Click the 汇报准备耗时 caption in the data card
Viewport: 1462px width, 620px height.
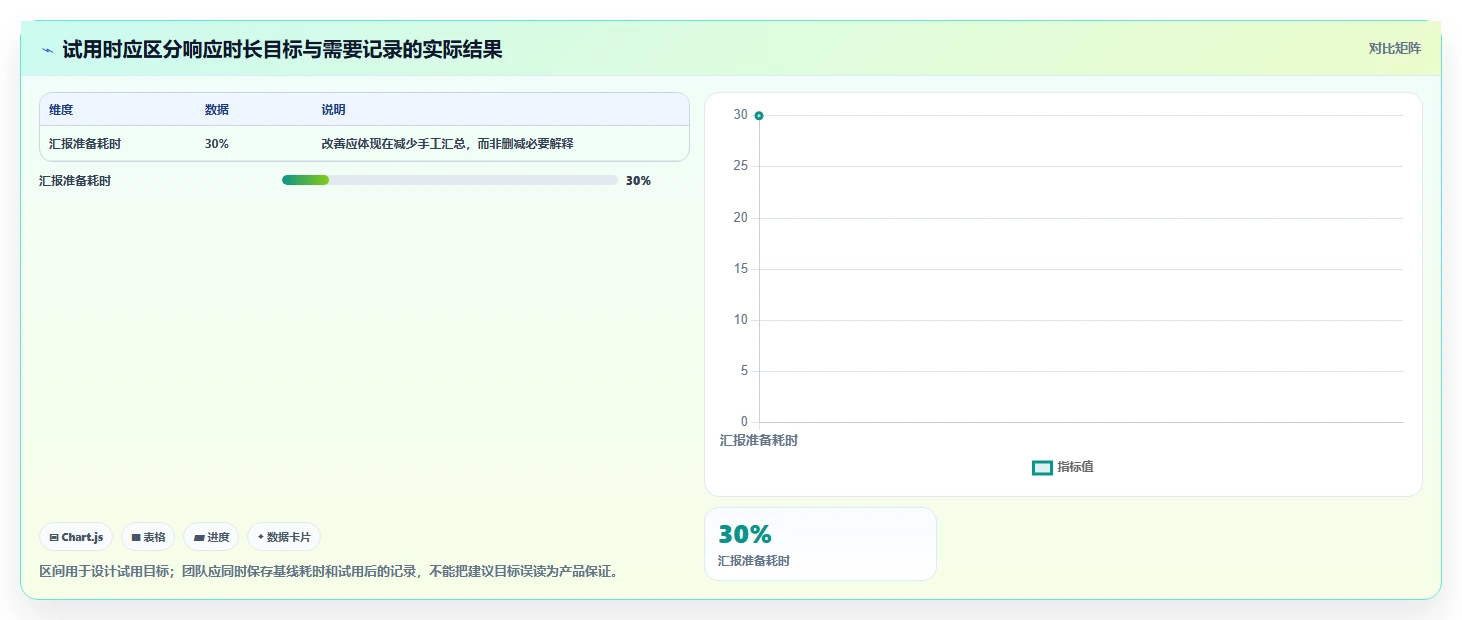754,561
